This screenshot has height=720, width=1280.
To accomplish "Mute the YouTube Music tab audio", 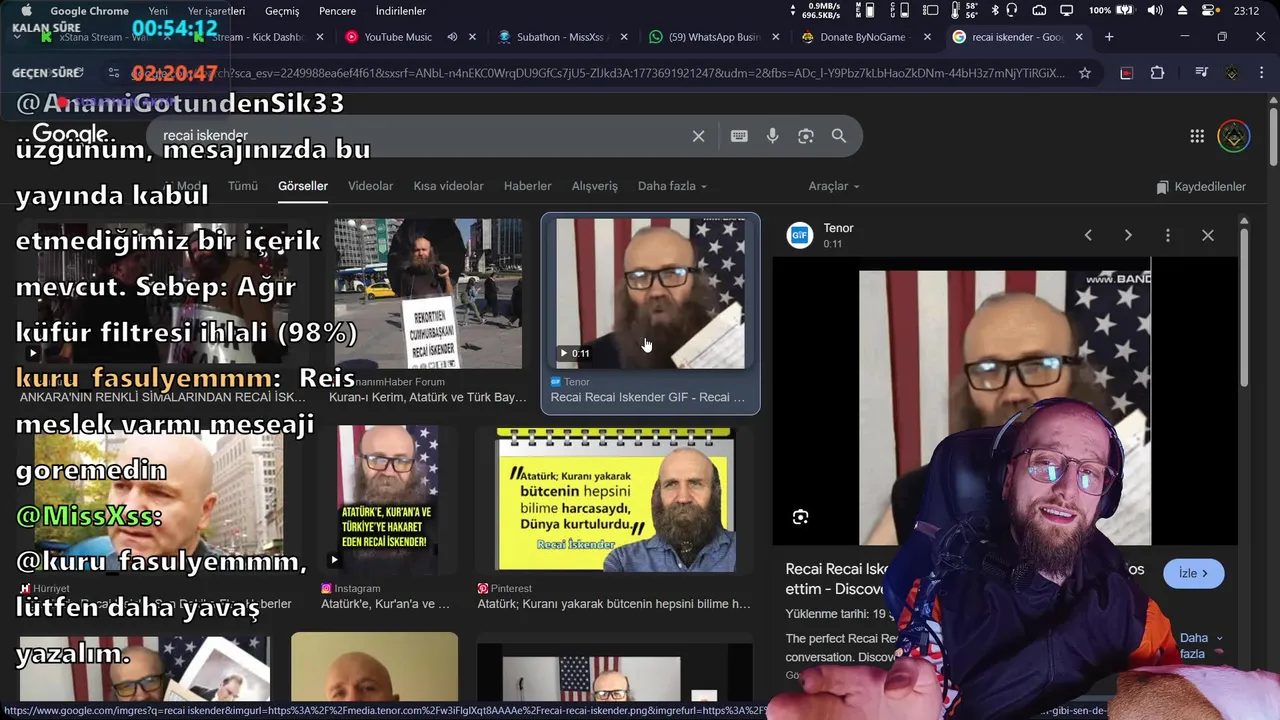I will coord(452,37).
